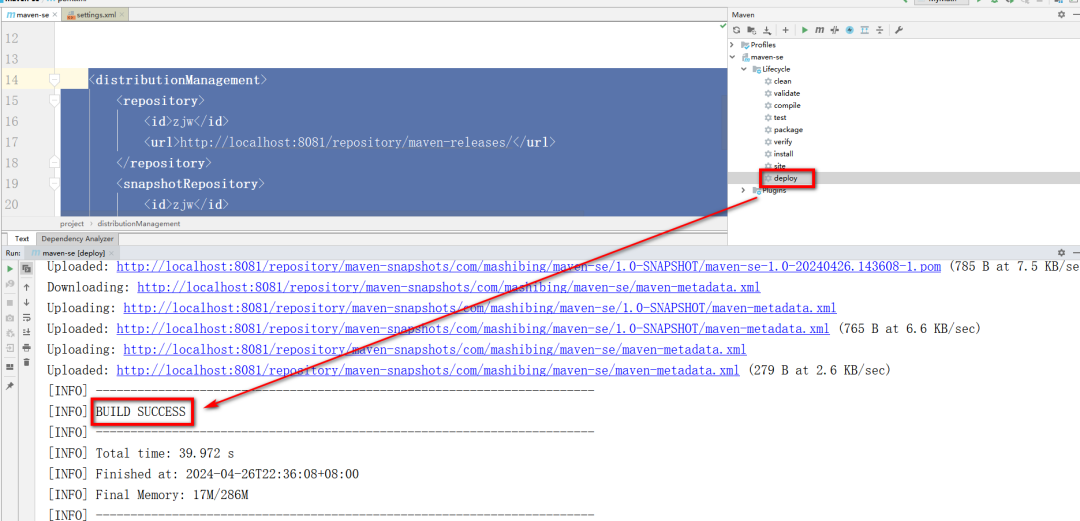
Task: Click Show Dependencies diagram icon
Action: tap(864, 30)
